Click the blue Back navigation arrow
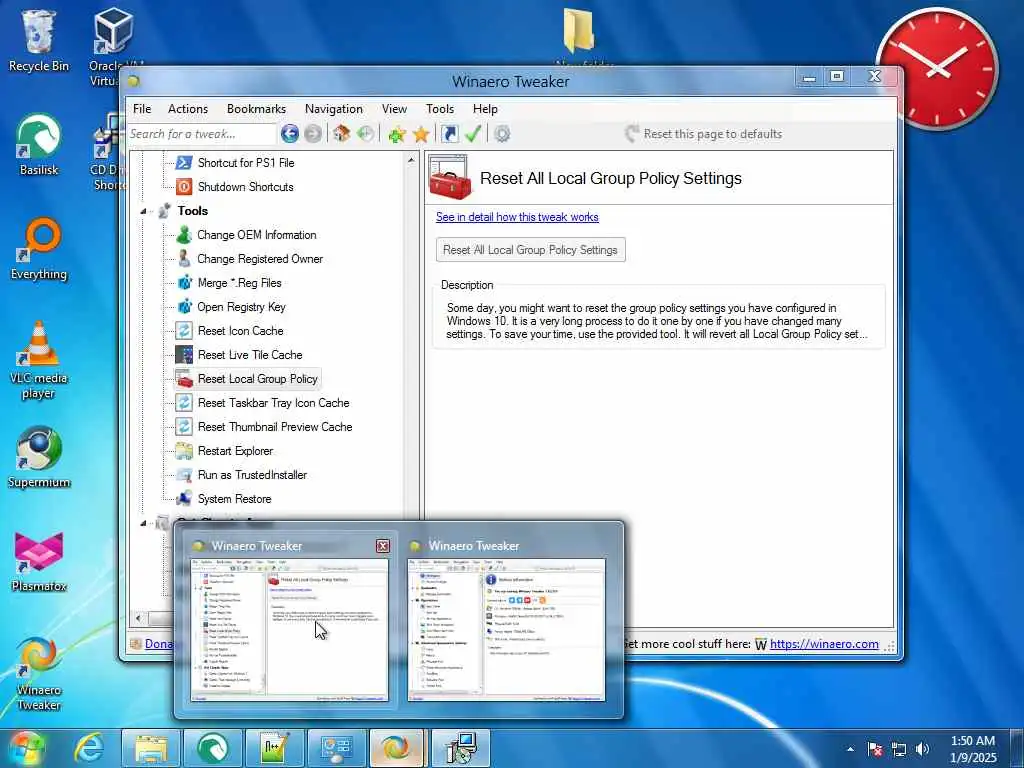 pos(290,134)
